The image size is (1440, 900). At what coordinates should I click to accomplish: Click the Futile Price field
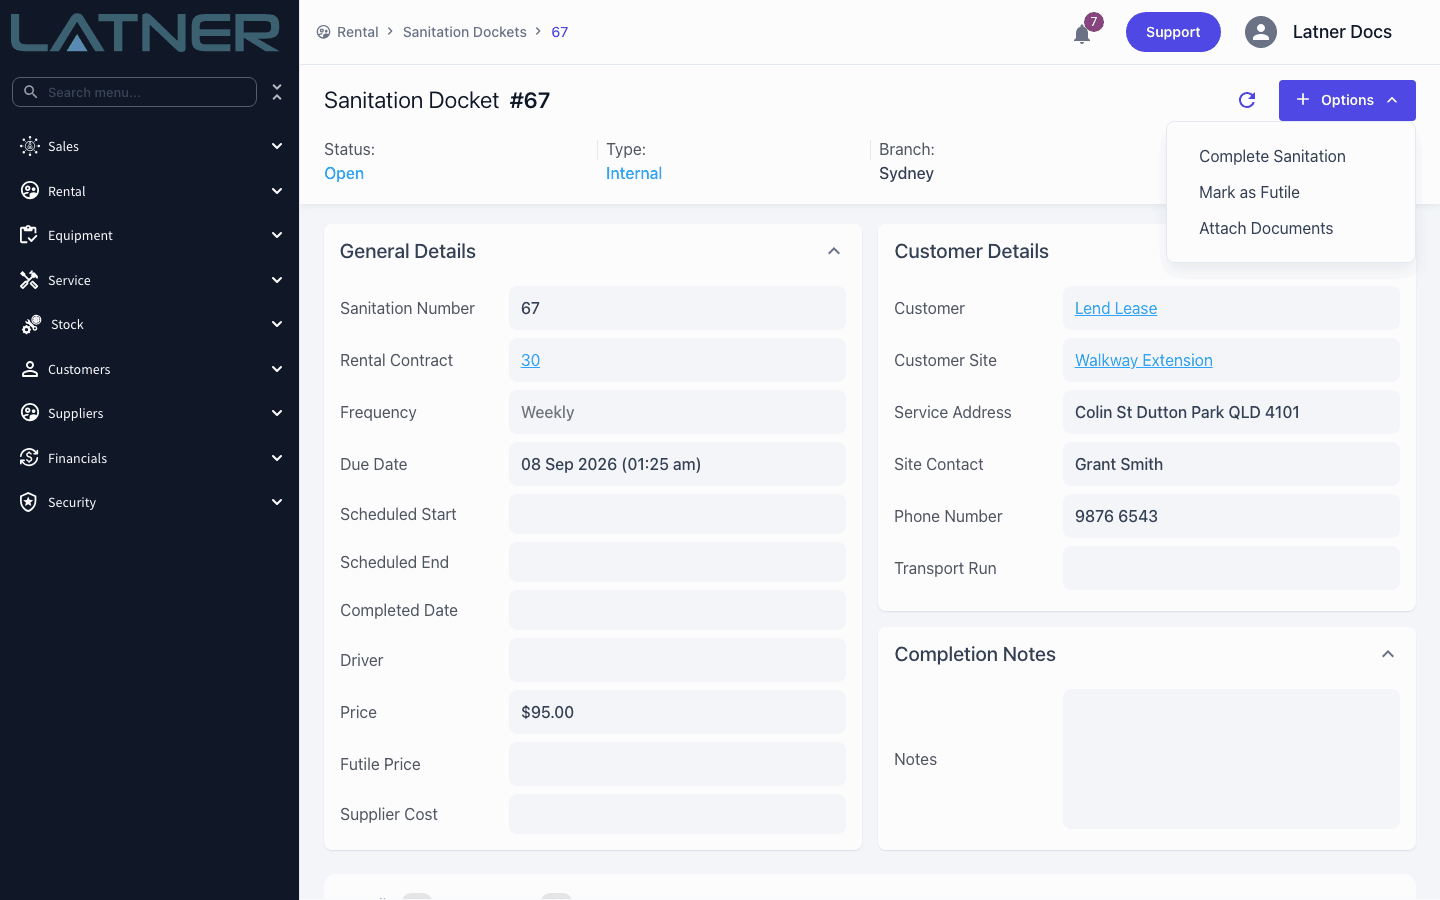click(x=677, y=764)
